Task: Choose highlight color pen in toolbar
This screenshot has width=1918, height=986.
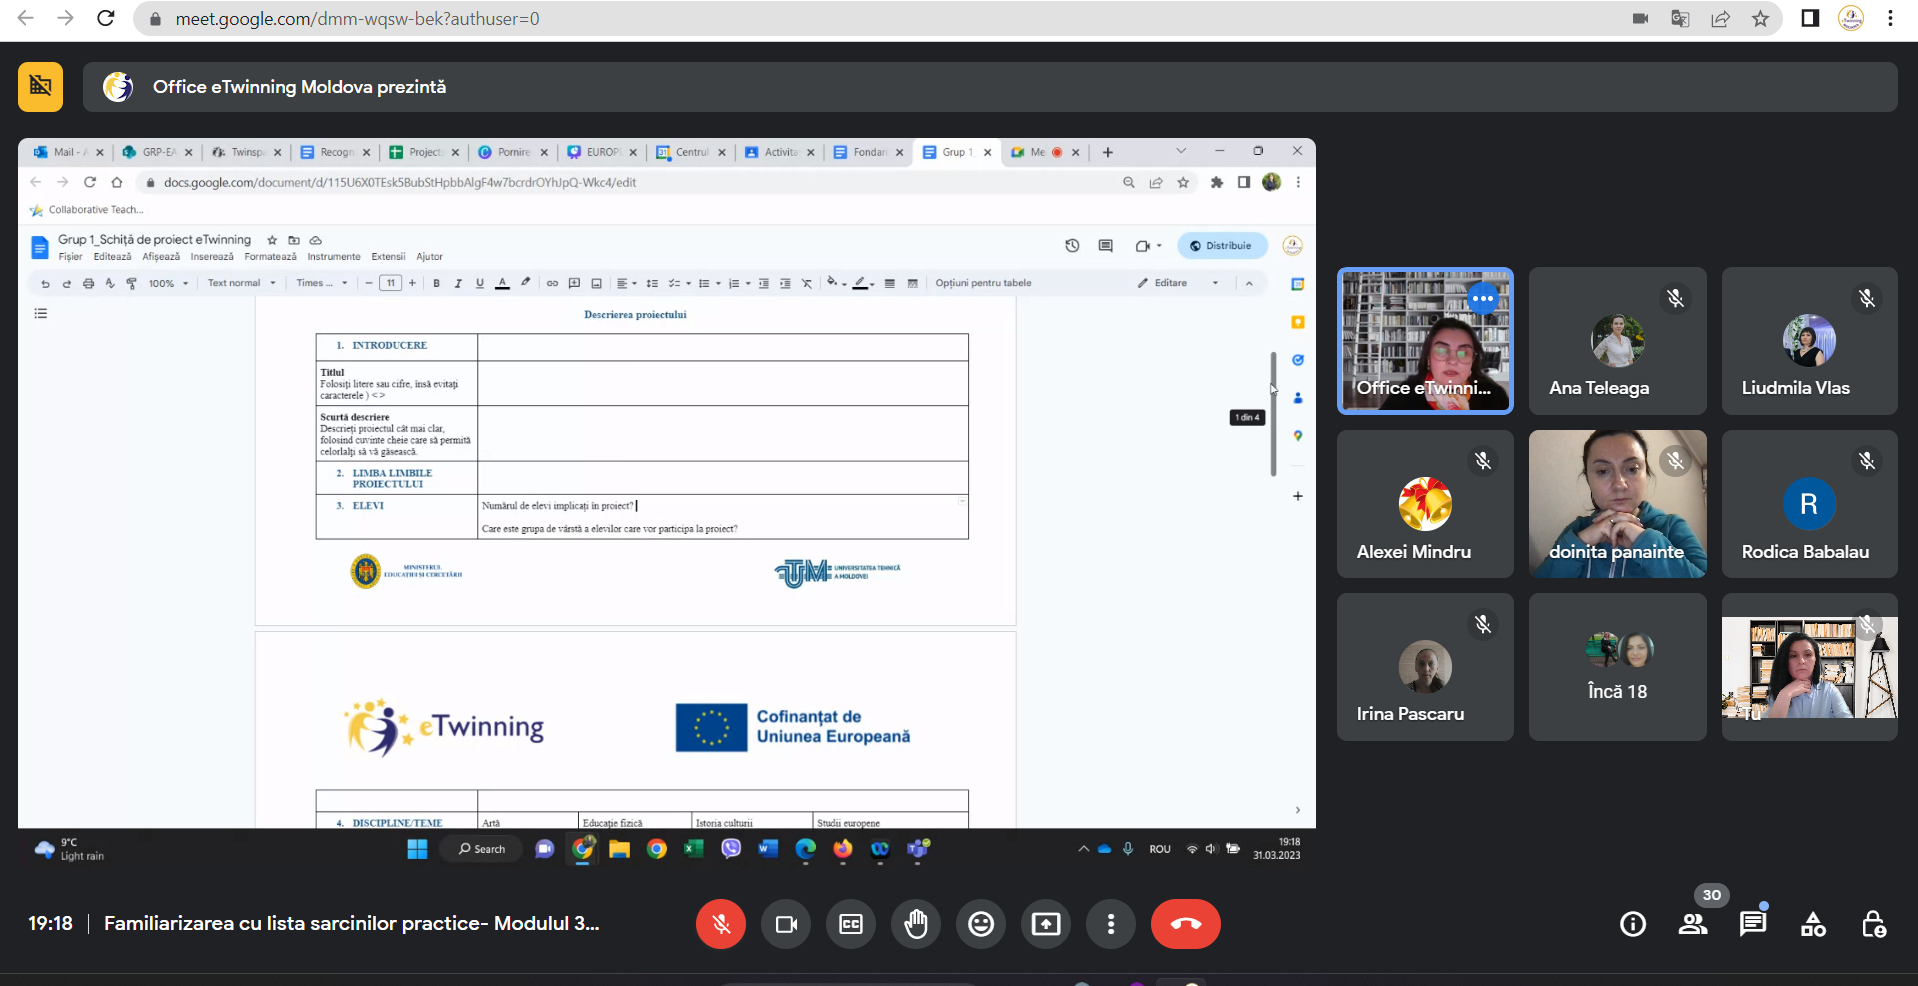Action: (525, 284)
